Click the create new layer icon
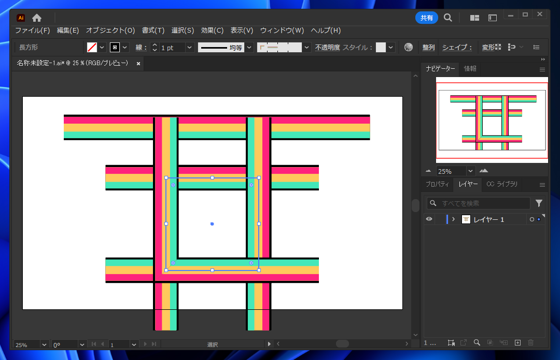Viewport: 560px width, 360px height. click(518, 343)
